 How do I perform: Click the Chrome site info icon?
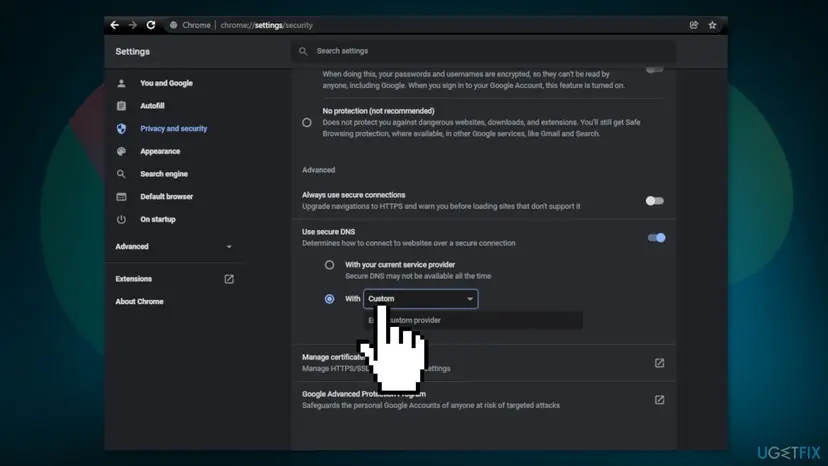pos(173,25)
